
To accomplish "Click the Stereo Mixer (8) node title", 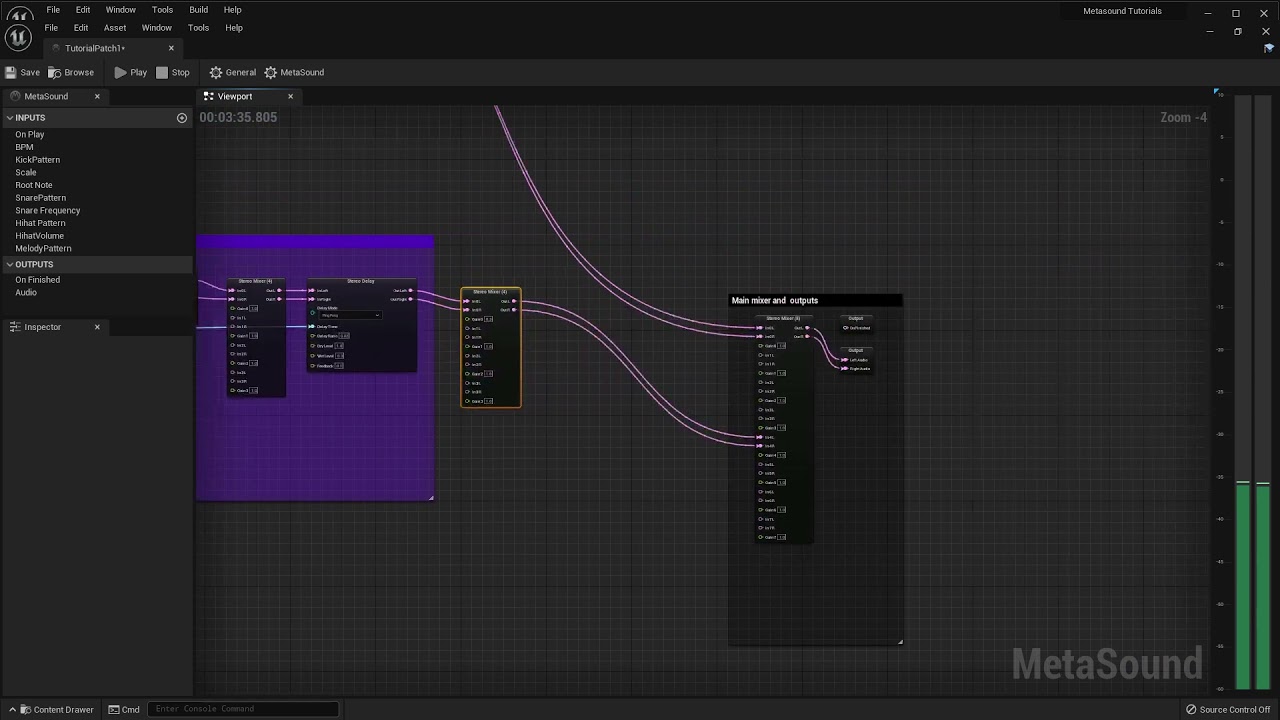I will click(783, 318).
